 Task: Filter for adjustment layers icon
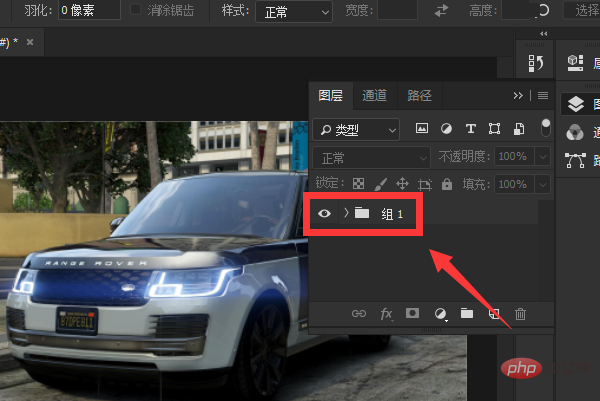[x=446, y=129]
